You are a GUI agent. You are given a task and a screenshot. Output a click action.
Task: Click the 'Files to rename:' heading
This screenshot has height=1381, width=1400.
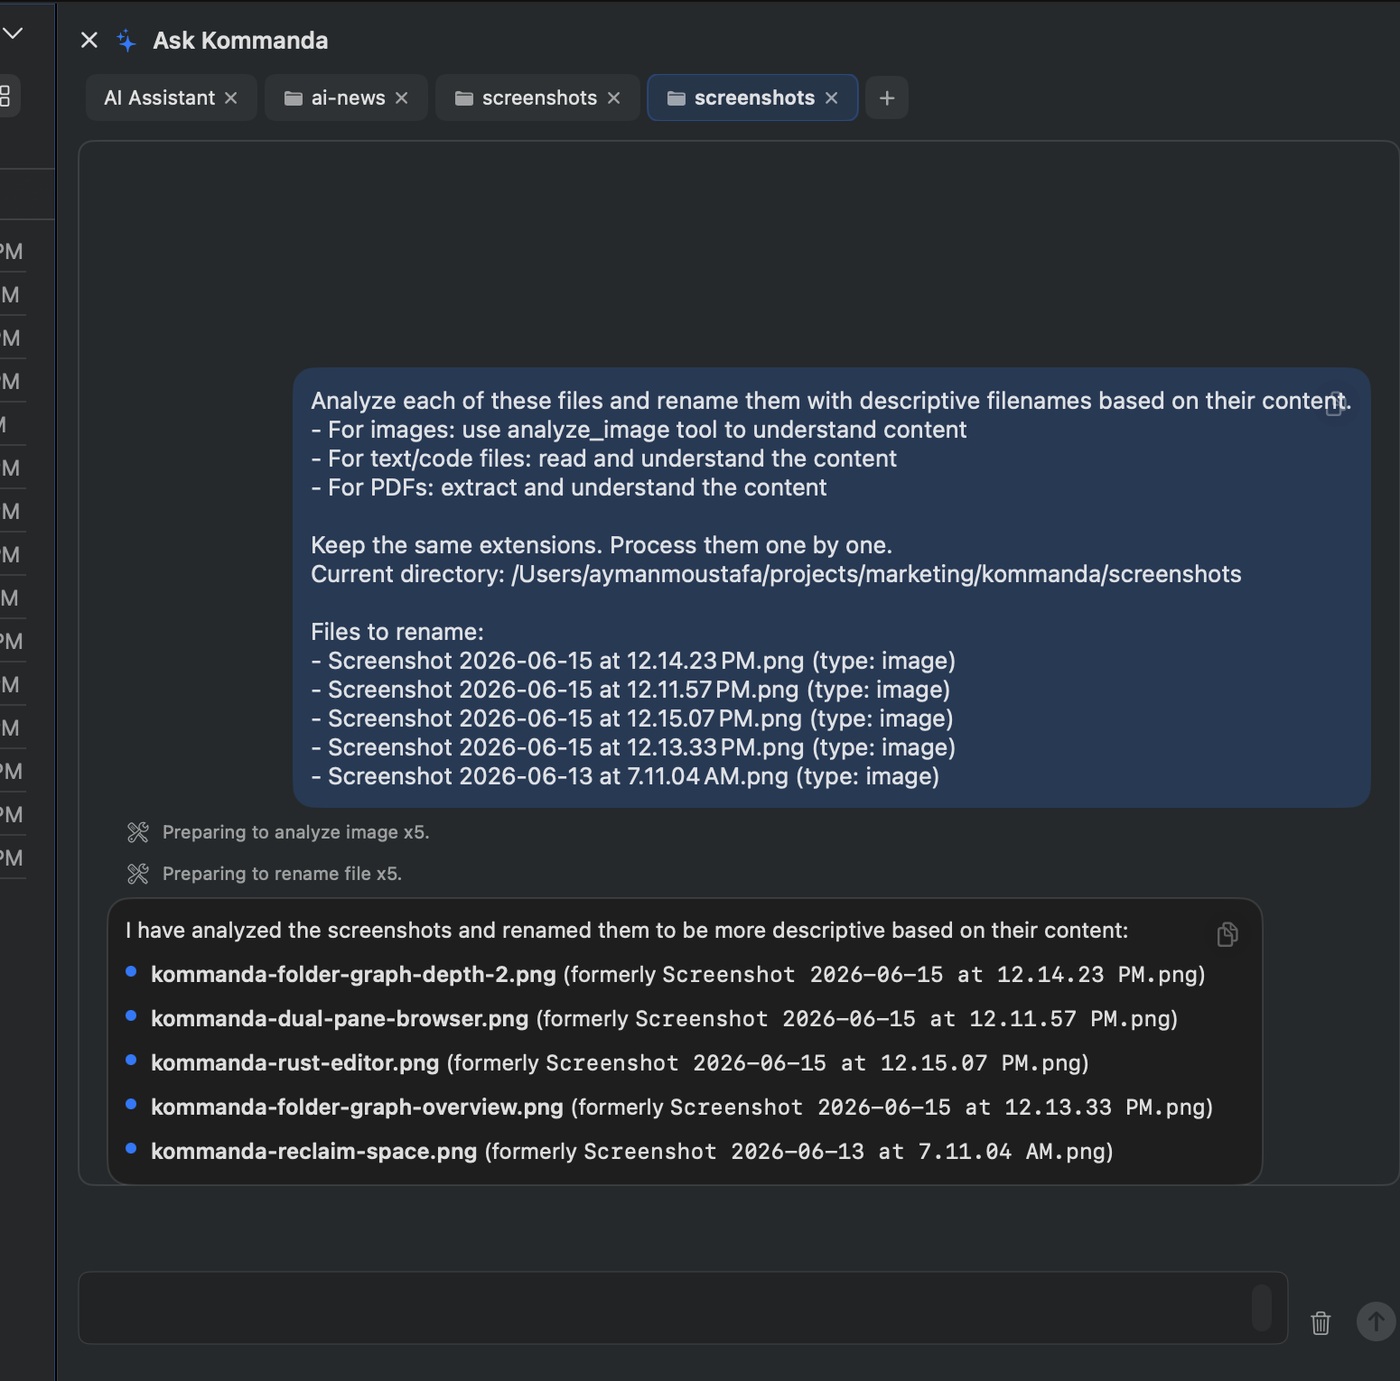pos(397,632)
